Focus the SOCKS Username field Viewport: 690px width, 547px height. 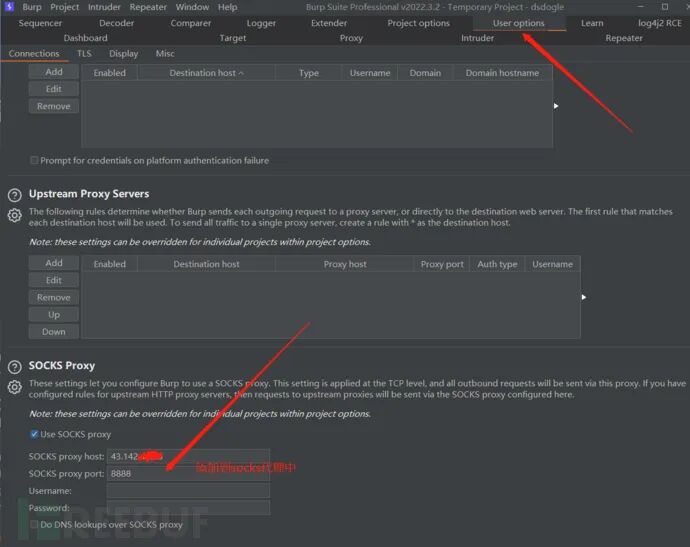pyautogui.click(x=188, y=491)
